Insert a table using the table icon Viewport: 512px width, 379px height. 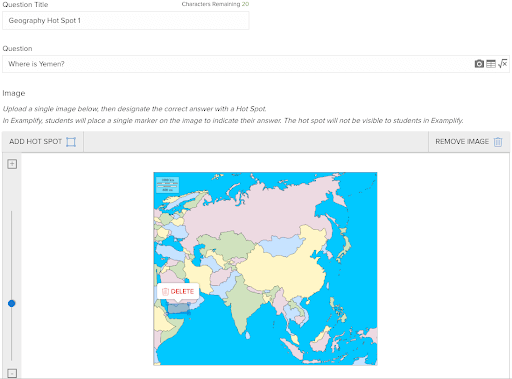[x=491, y=64]
